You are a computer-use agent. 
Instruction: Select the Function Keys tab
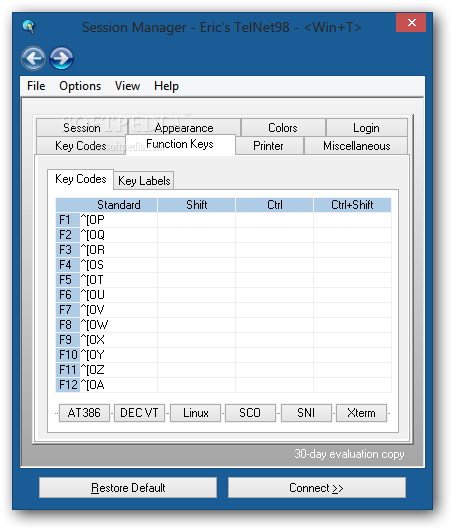tap(180, 144)
